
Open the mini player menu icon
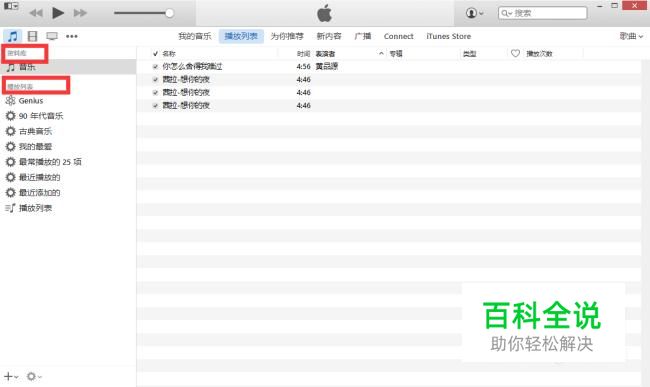coord(11,6)
